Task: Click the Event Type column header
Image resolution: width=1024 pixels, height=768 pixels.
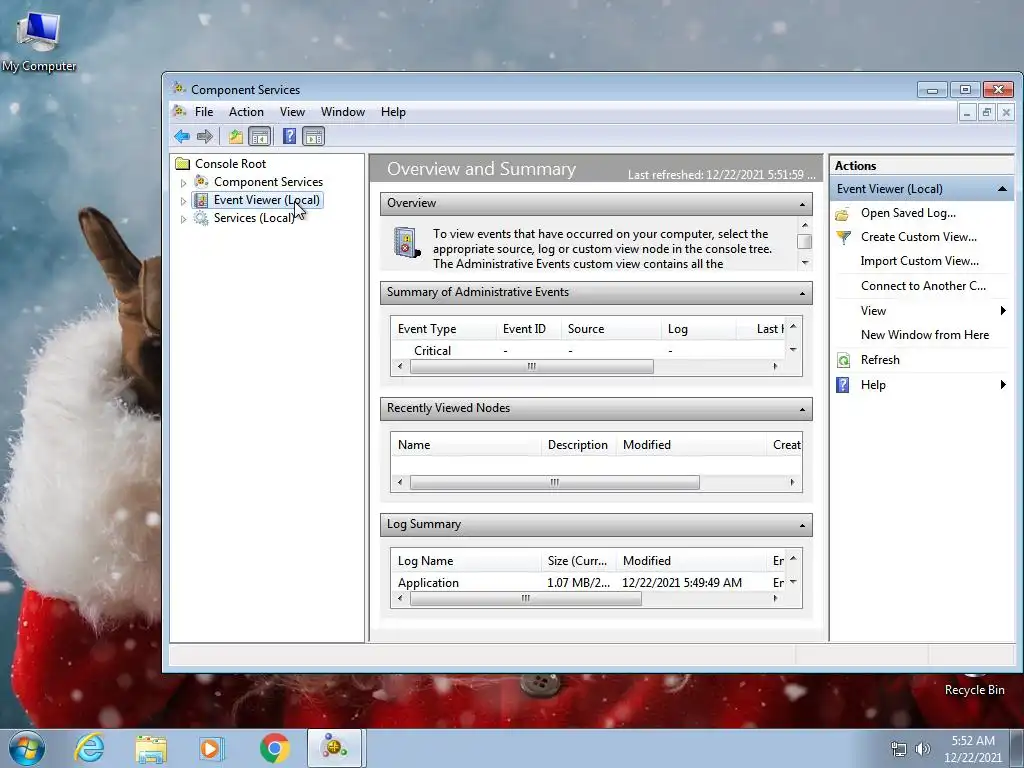Action: [x=443, y=329]
